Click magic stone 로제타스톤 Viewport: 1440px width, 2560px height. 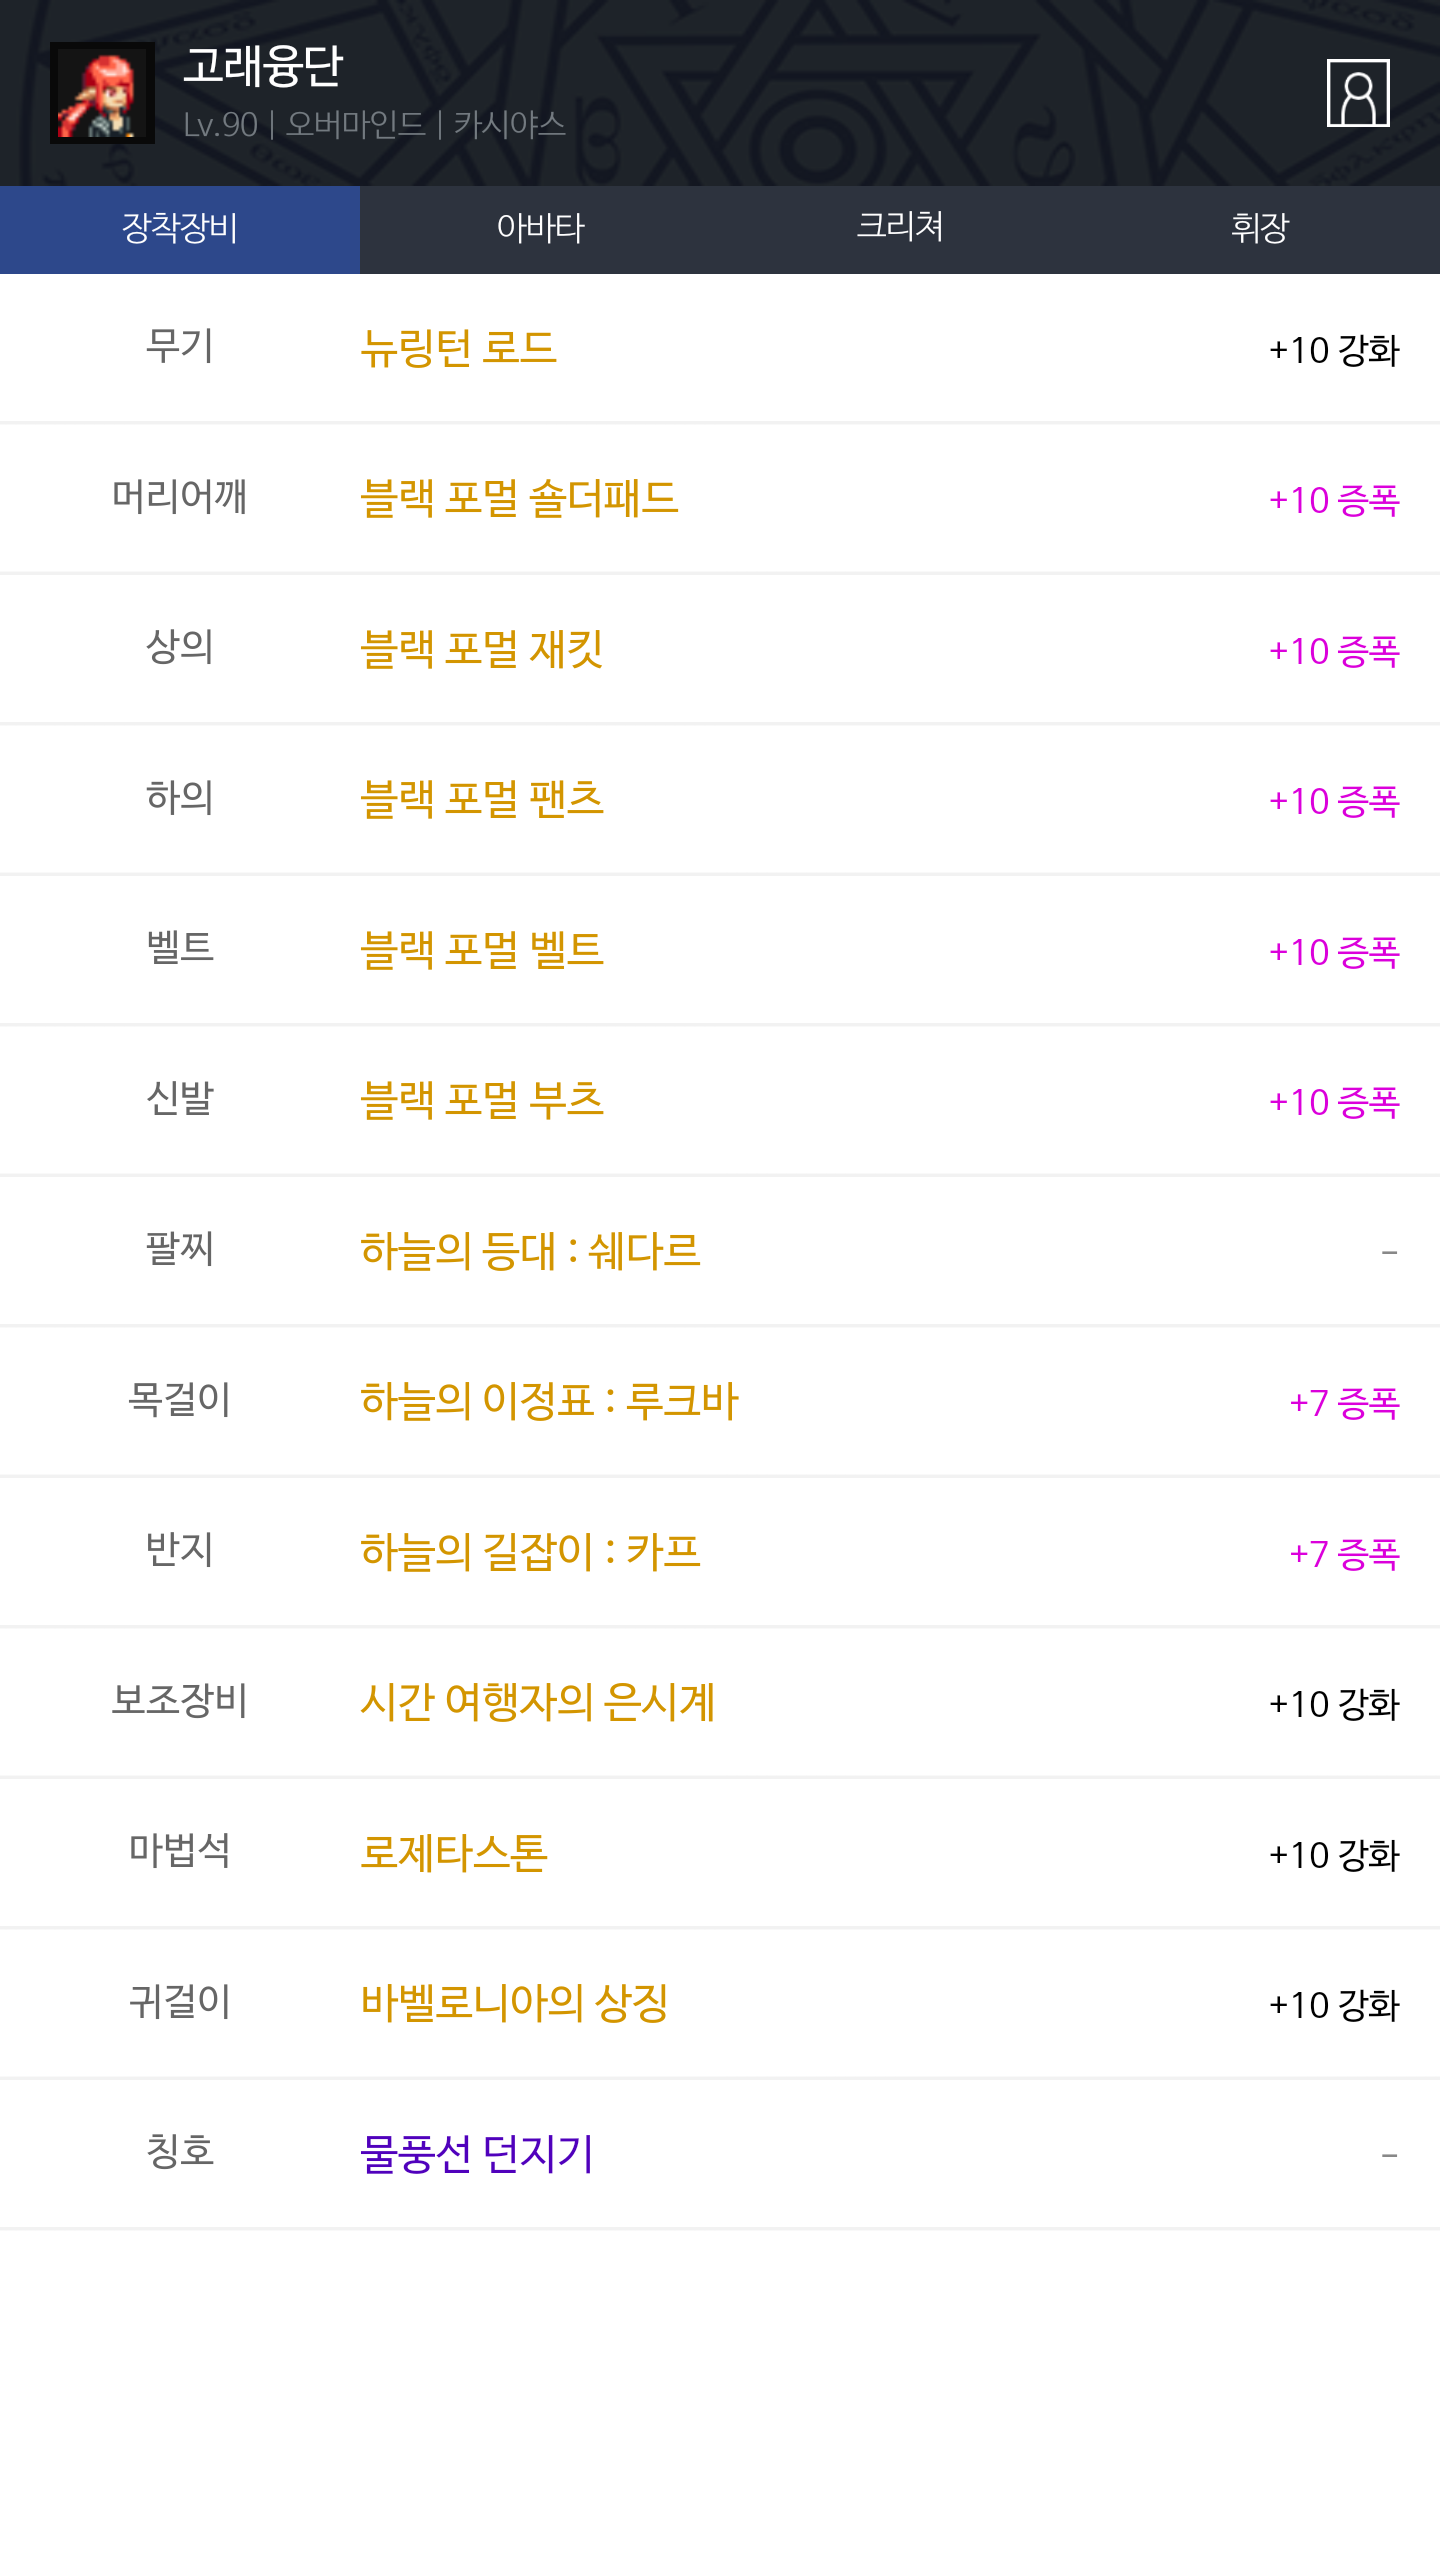point(453,1854)
